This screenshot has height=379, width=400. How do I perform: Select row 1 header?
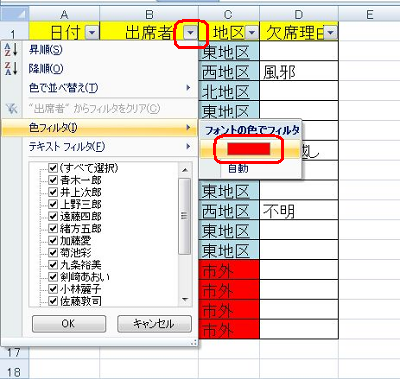coord(14,32)
